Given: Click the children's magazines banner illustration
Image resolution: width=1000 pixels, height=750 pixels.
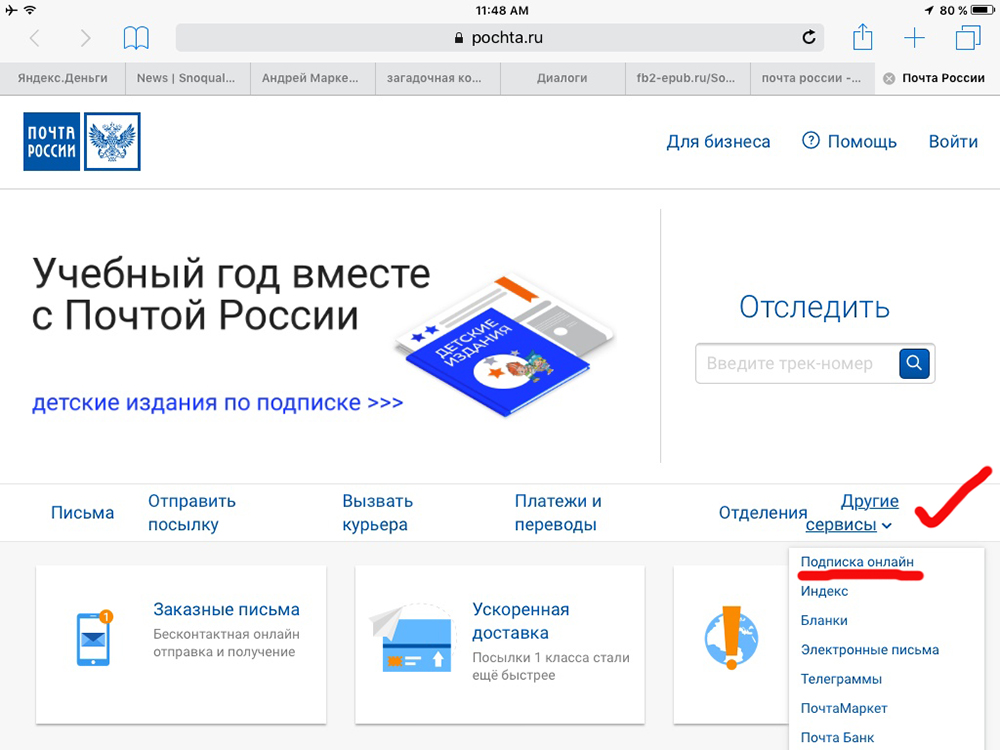Looking at the screenshot, I should [x=504, y=344].
